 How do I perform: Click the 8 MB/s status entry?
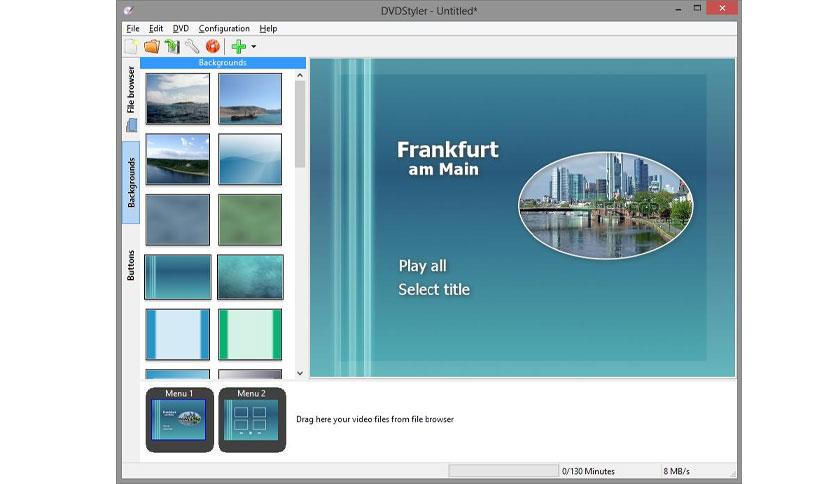point(676,471)
